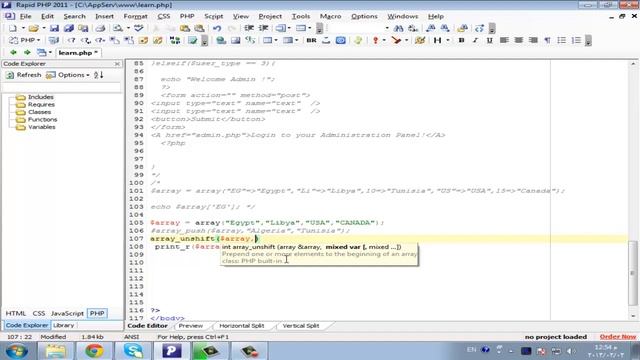
Task: Align text right
Action: click(x=533, y=40)
